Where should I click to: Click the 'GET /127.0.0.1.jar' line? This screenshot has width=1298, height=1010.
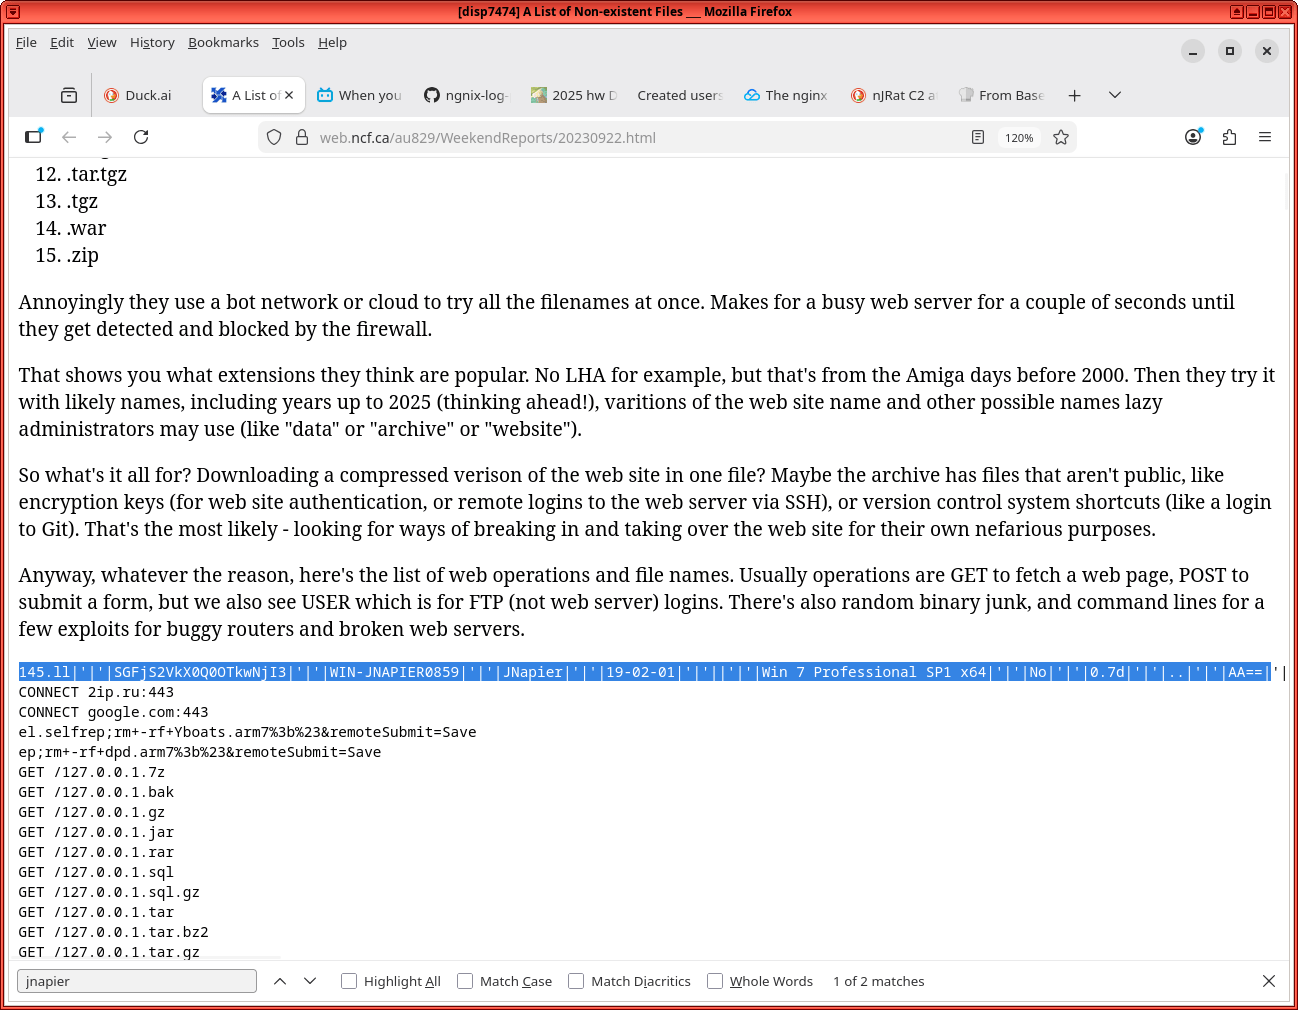96,832
